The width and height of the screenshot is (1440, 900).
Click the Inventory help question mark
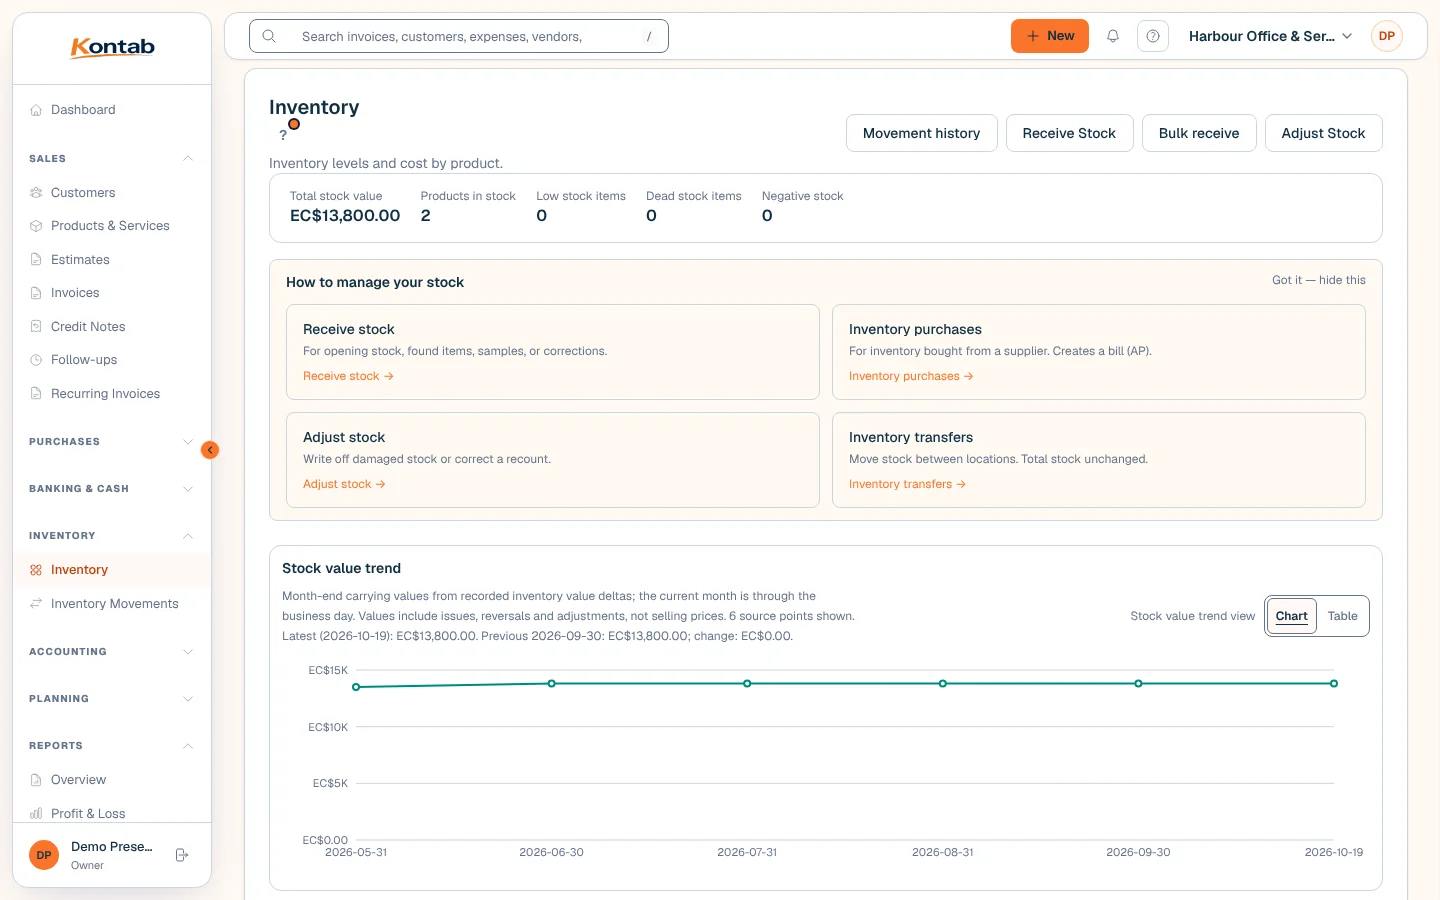tap(283, 135)
